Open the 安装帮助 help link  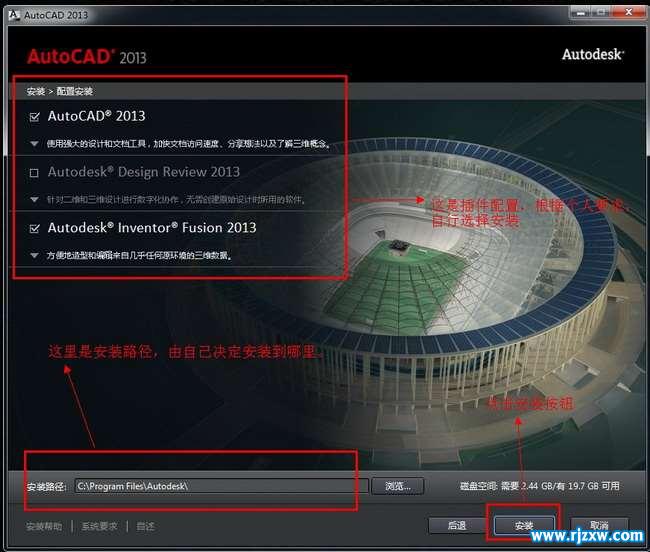point(44,526)
